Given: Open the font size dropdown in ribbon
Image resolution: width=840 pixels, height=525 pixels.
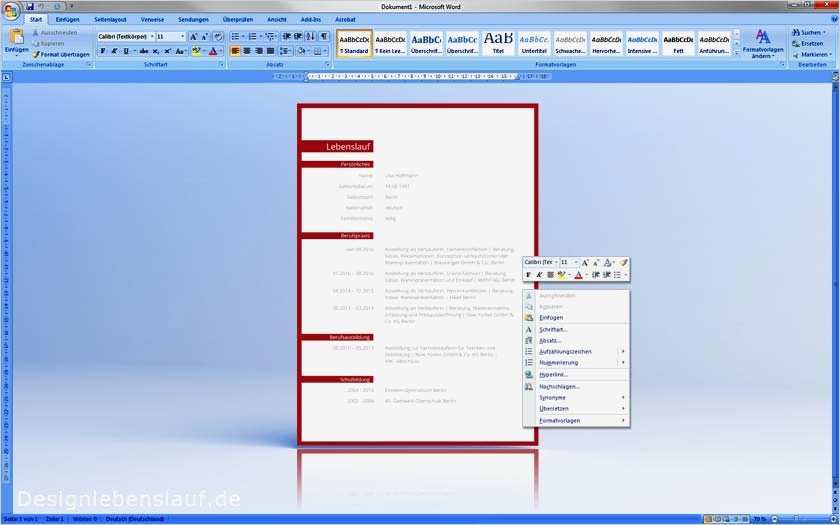Looking at the screenshot, I should pyautogui.click(x=183, y=37).
